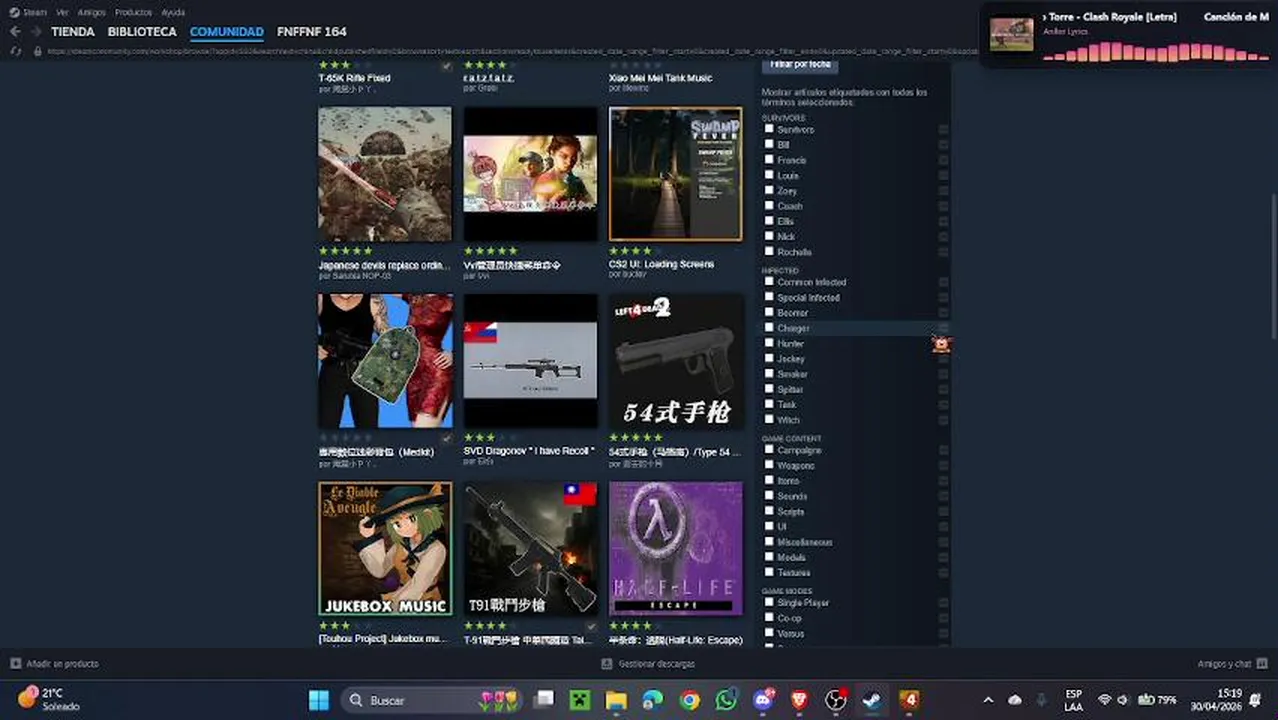Open the Windows Start menu
This screenshot has height=720, width=1278.
pyautogui.click(x=318, y=700)
